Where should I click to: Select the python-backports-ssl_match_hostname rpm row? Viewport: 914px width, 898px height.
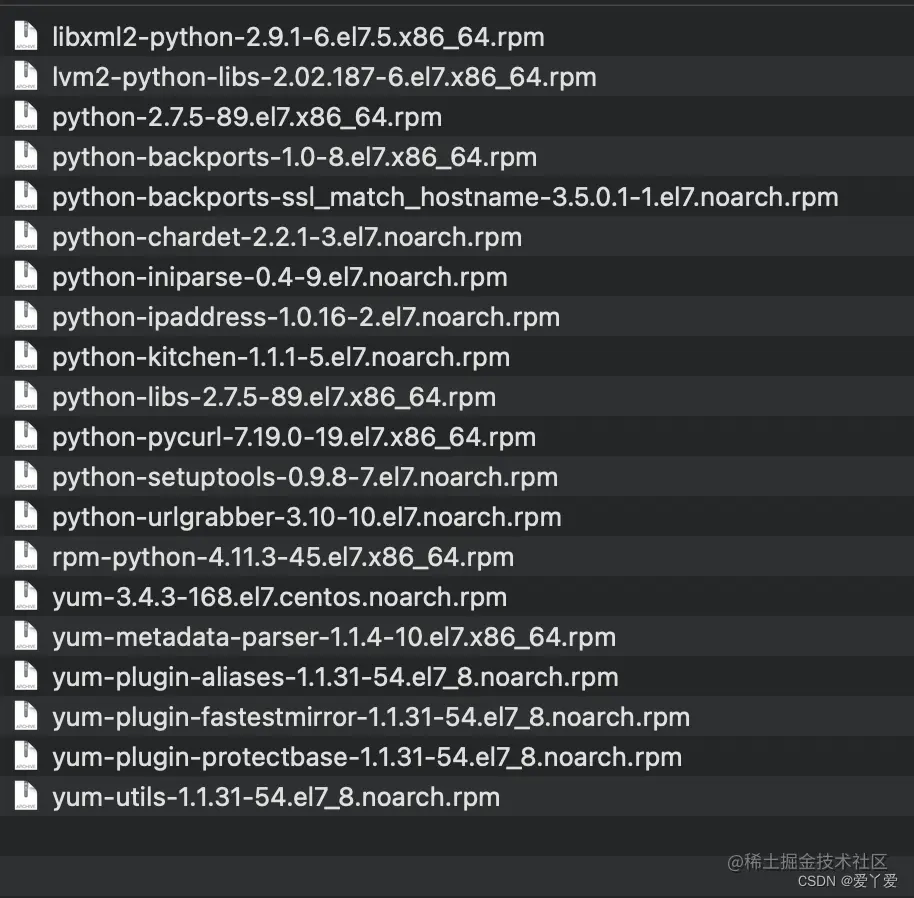(445, 197)
